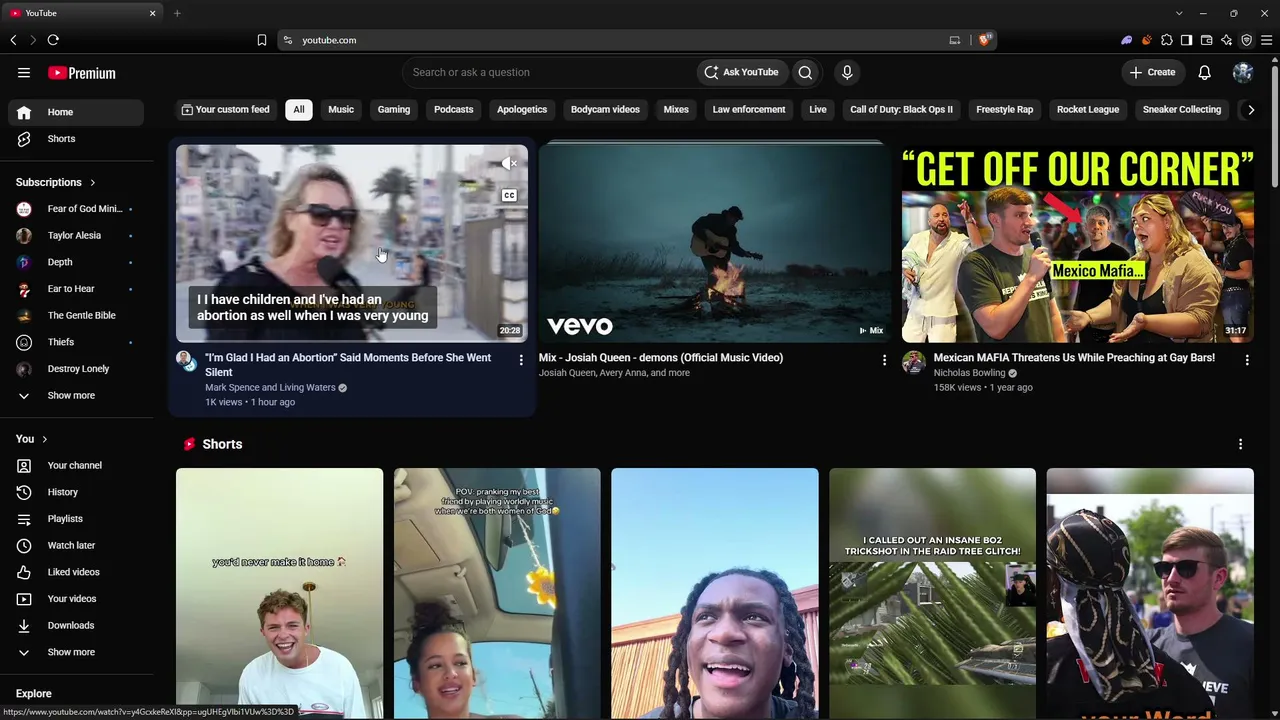1280x720 pixels.
Task: View site settings icon beside youtube.com
Action: (x=288, y=40)
